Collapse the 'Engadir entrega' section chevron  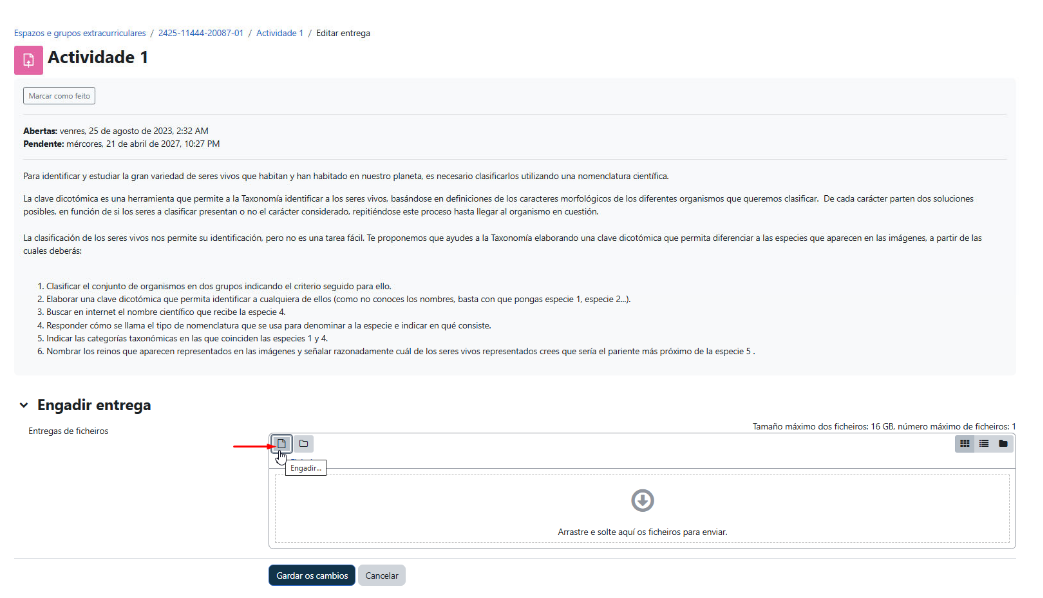(23, 406)
